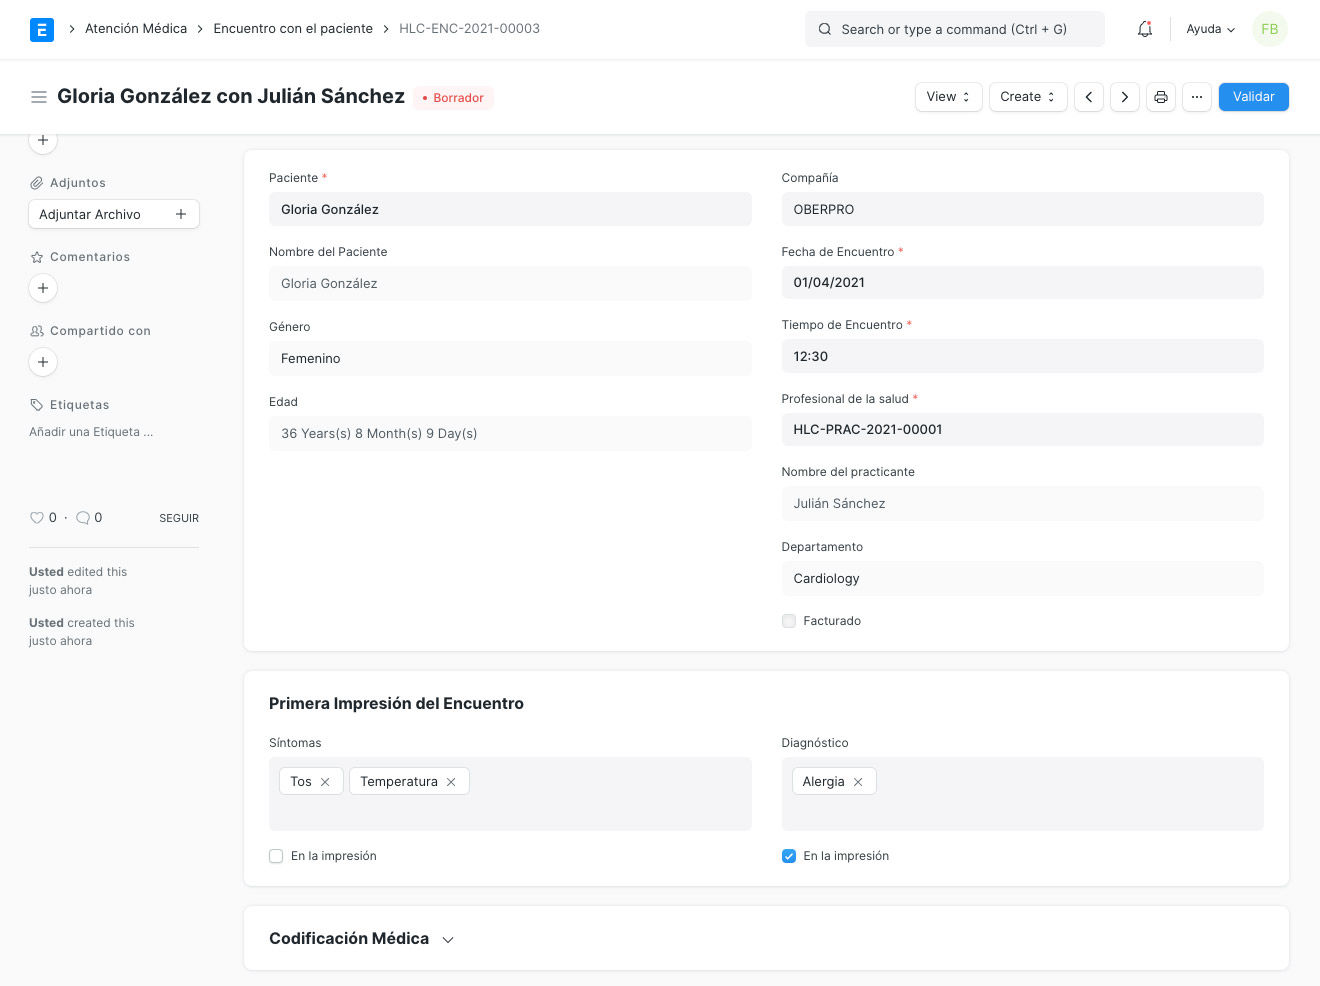This screenshot has width=1320, height=986.
Task: Open the notifications bell
Action: tap(1145, 29)
